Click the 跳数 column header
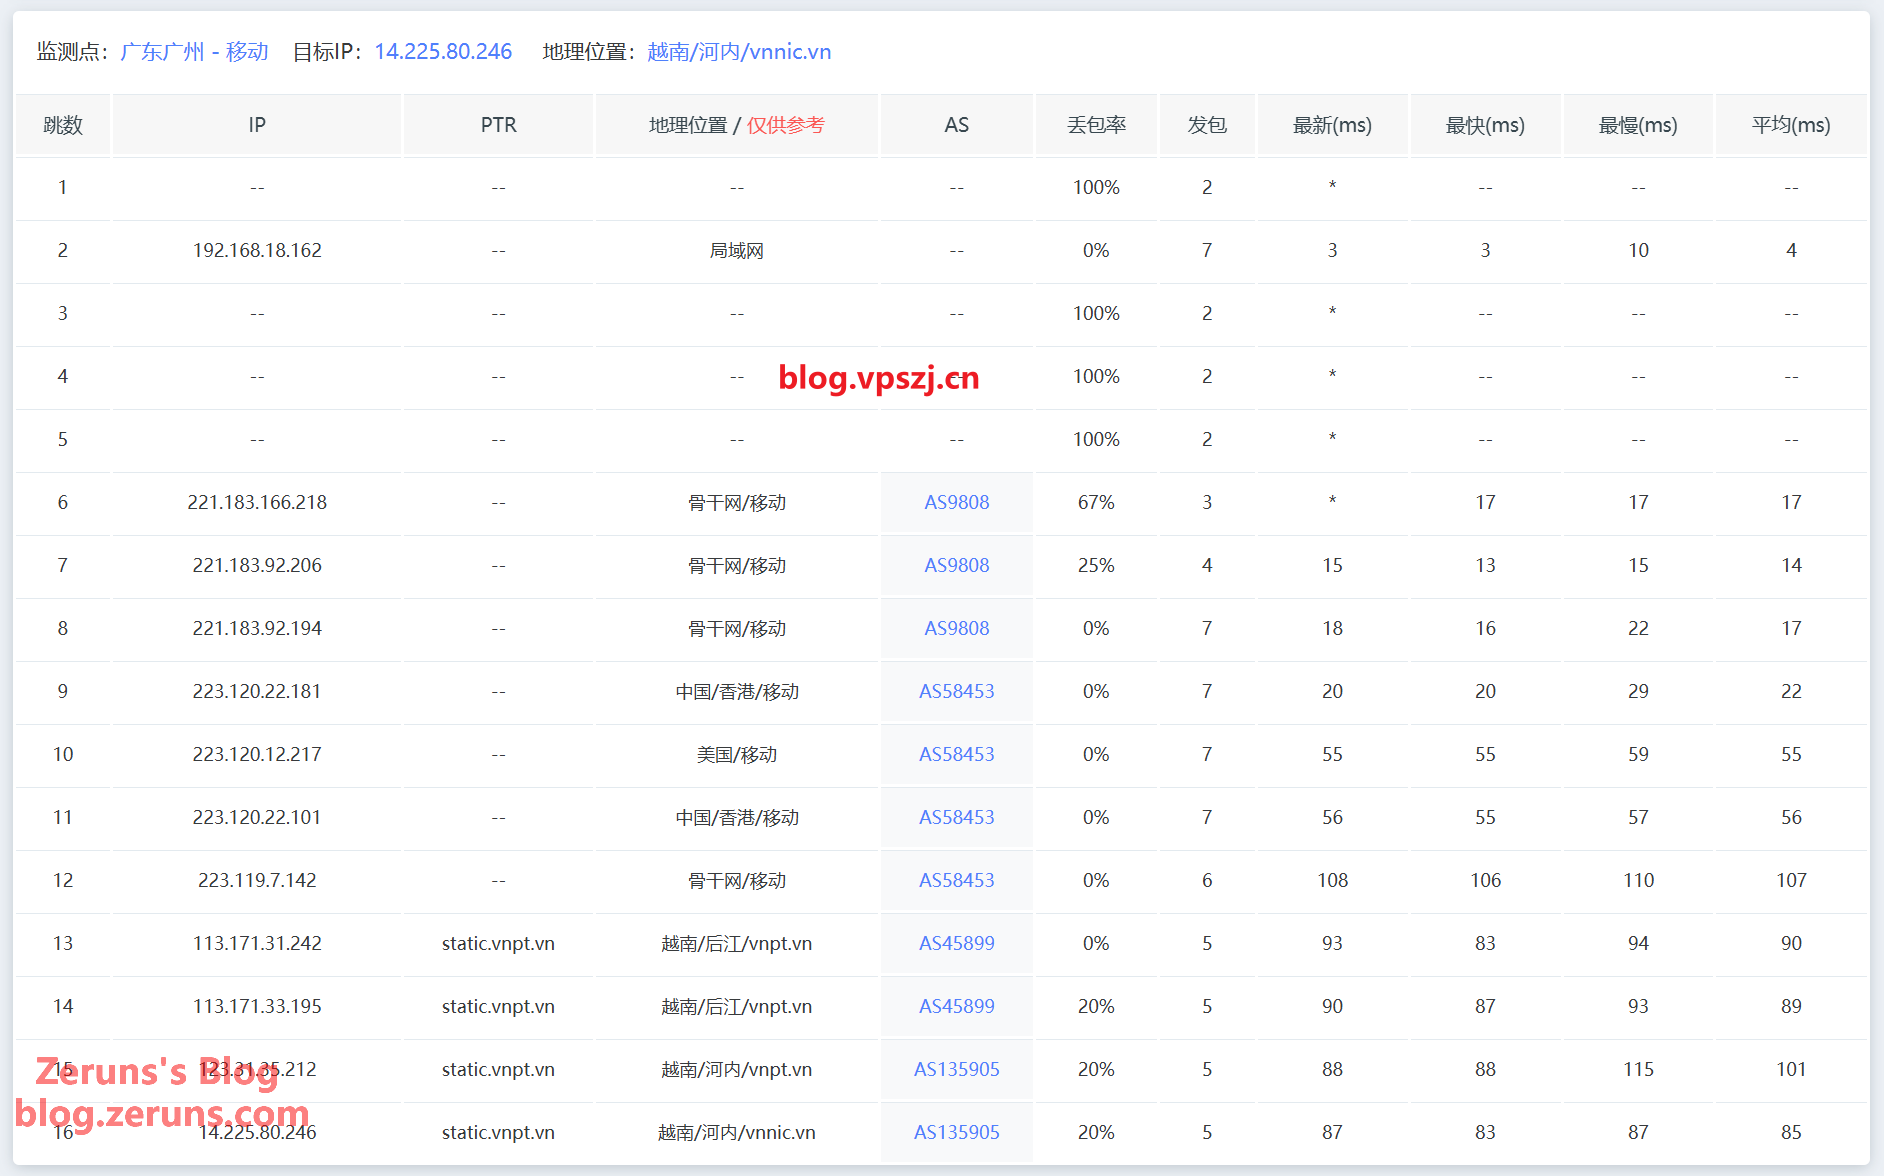This screenshot has height=1176, width=1884. (x=63, y=126)
